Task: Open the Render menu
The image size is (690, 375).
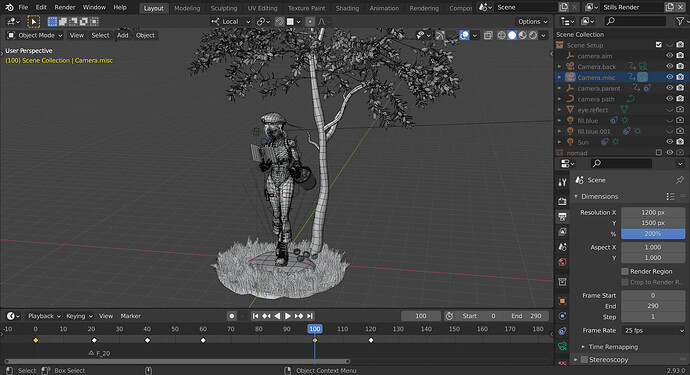Action: (65, 7)
